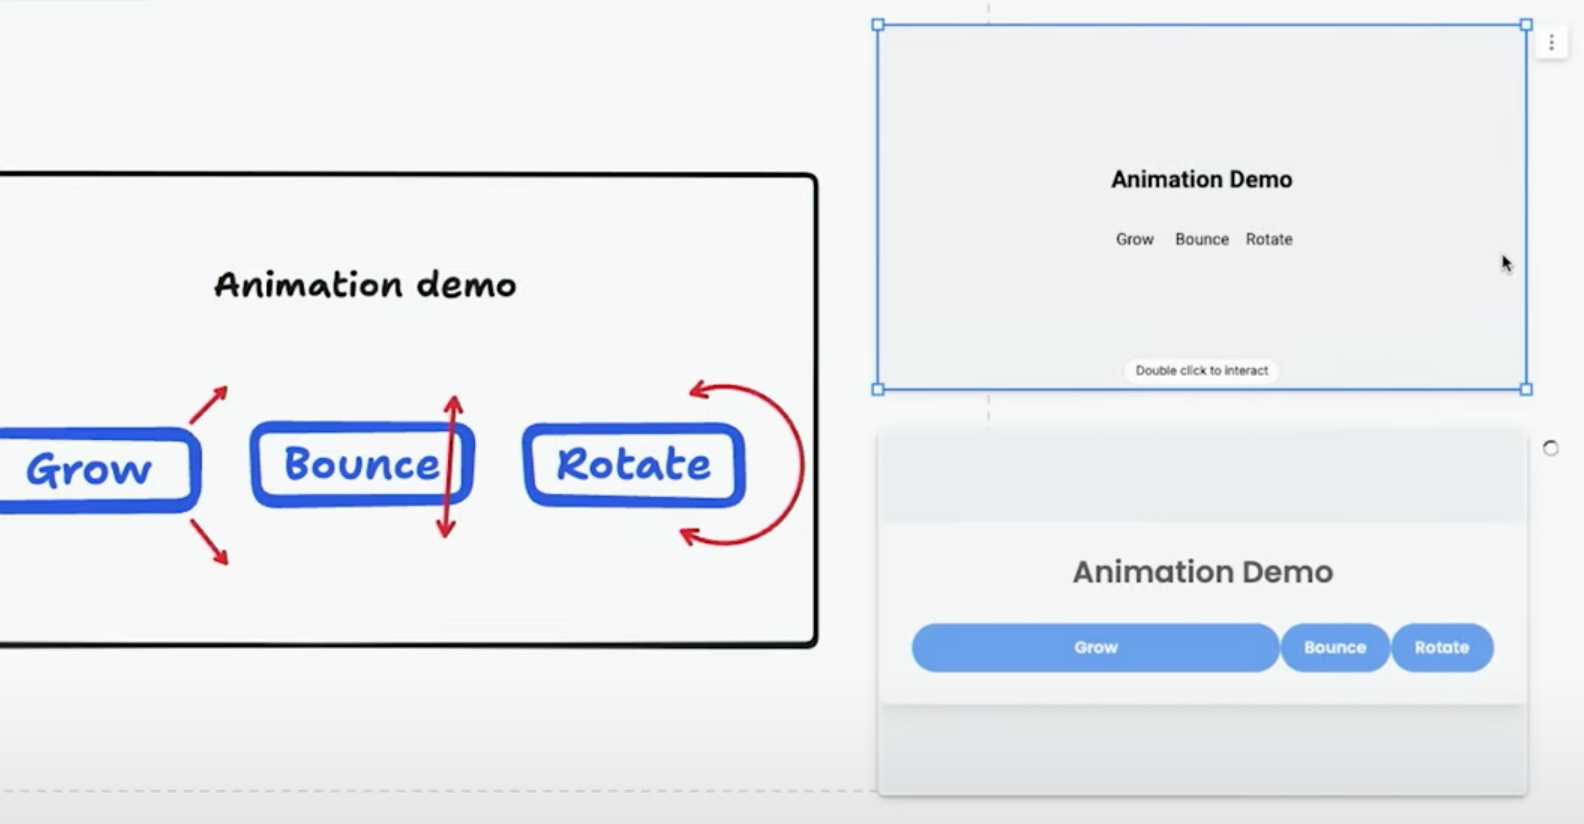Click Rotate text in the selected upper frame

point(1269,239)
